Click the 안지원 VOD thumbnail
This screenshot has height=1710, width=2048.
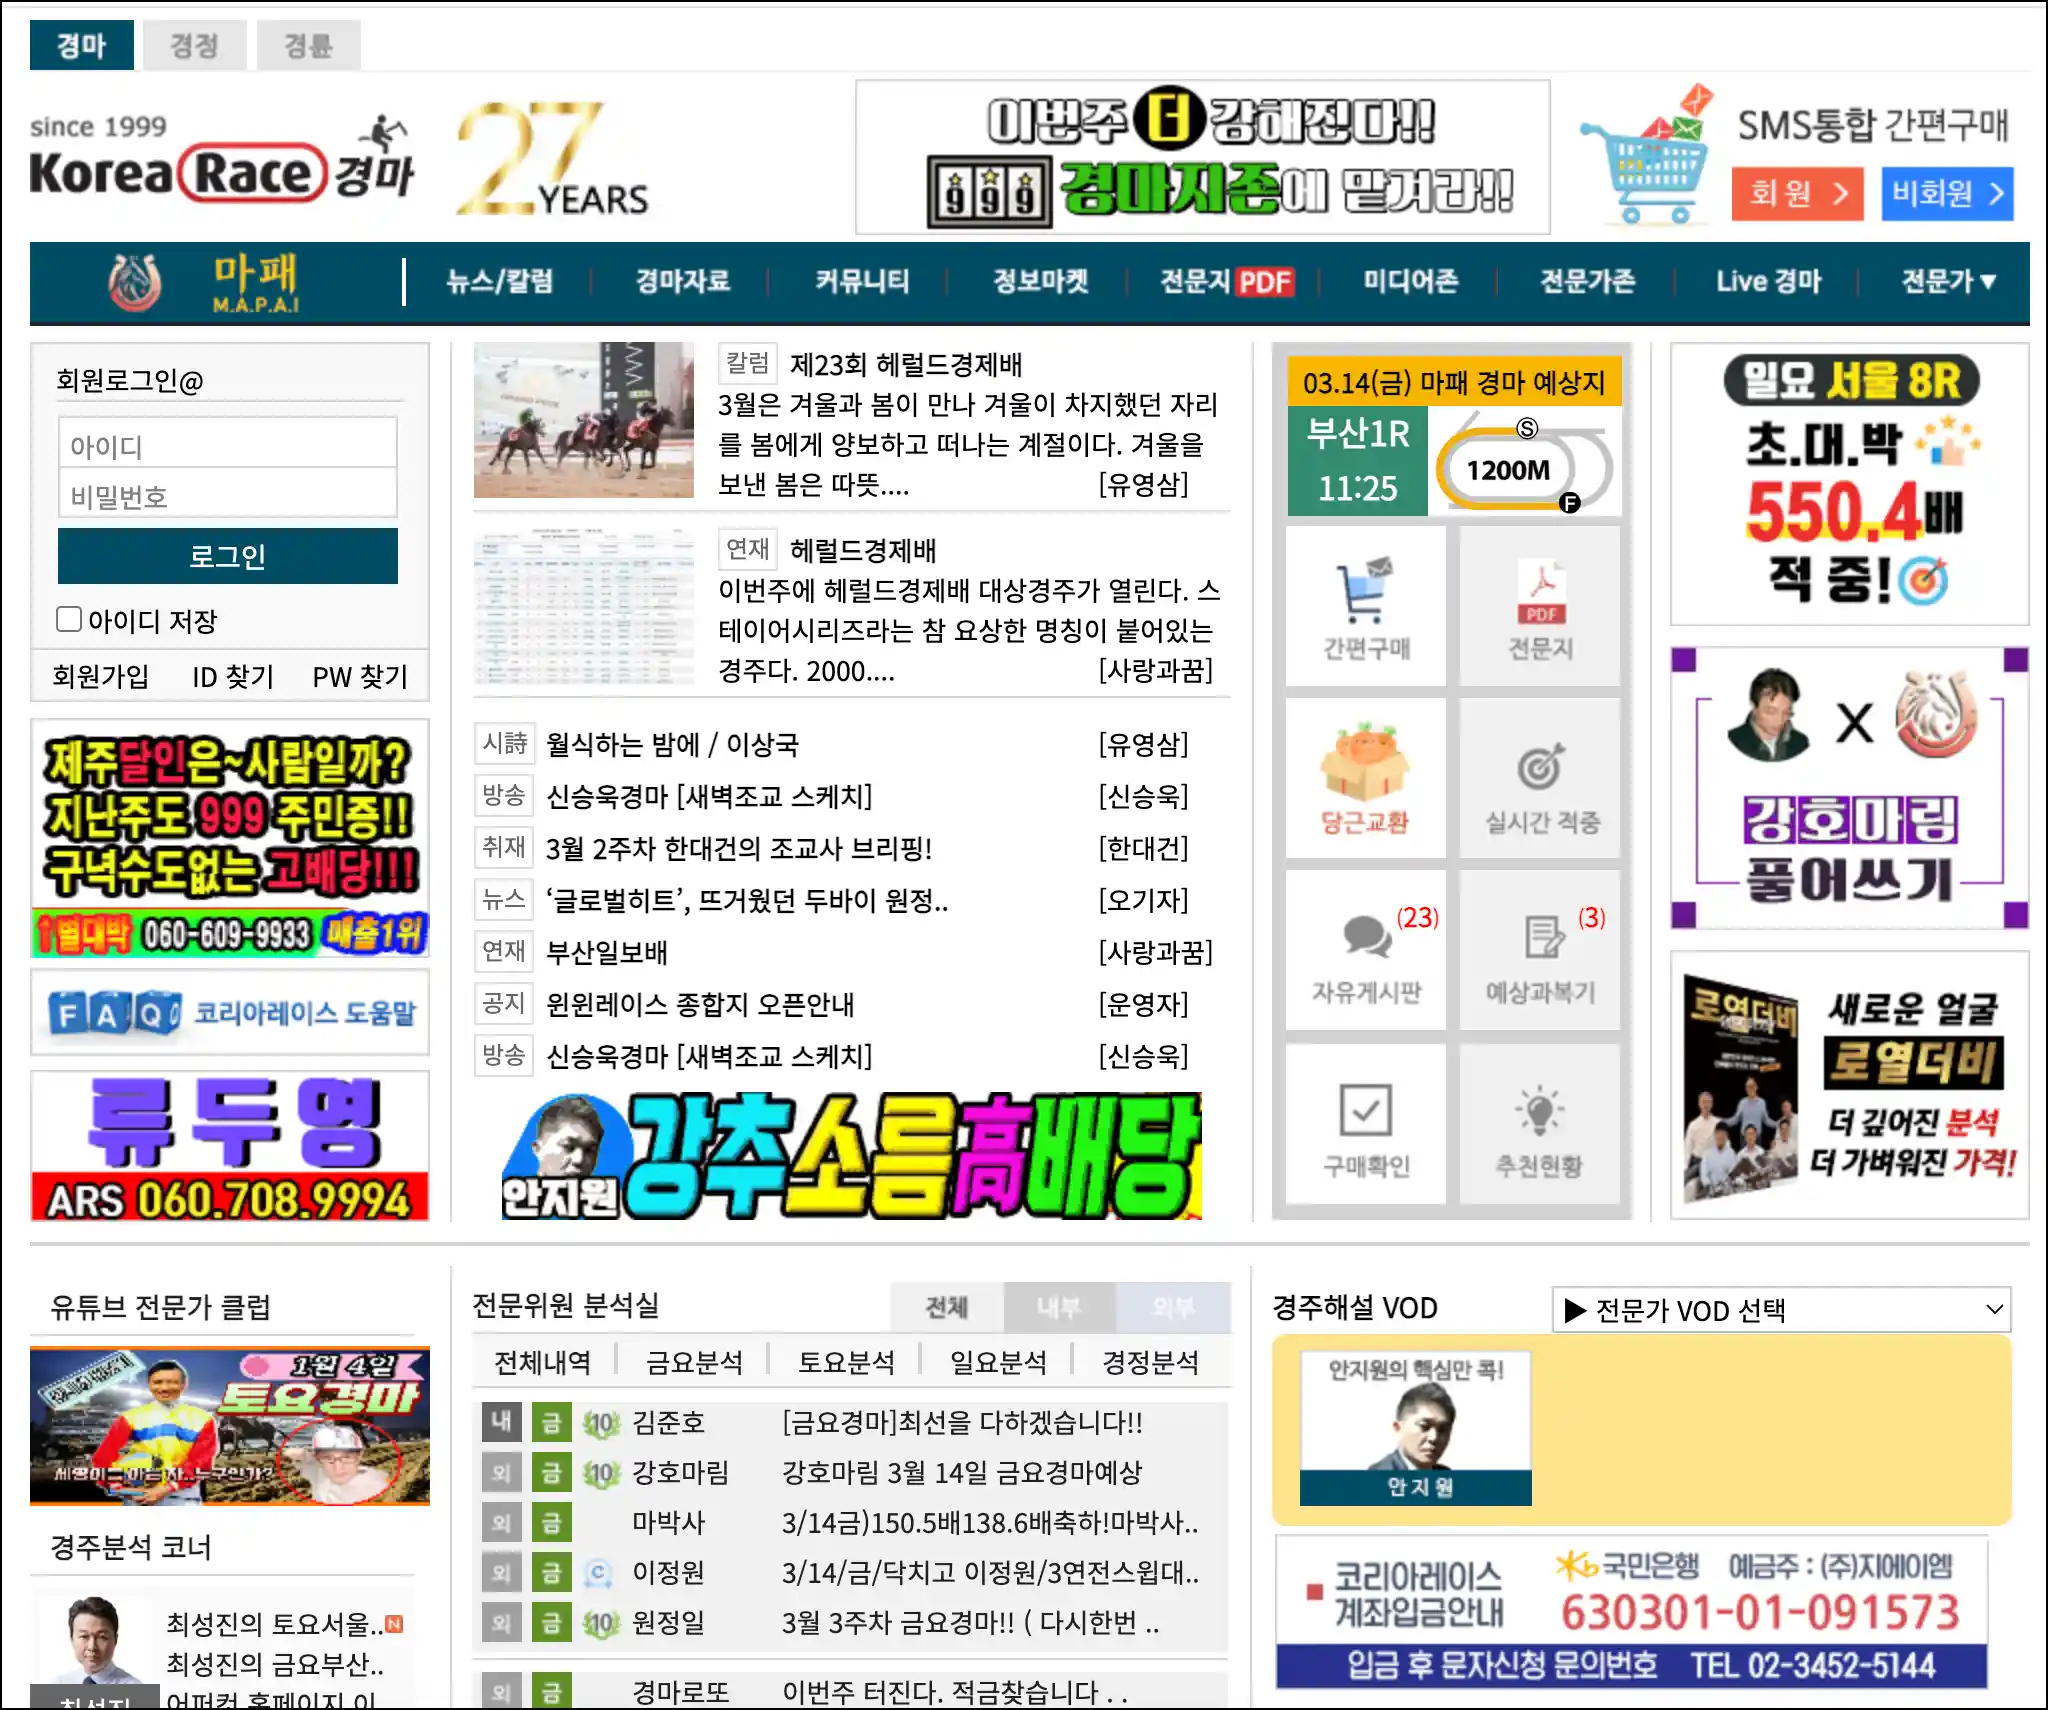coord(1416,1428)
